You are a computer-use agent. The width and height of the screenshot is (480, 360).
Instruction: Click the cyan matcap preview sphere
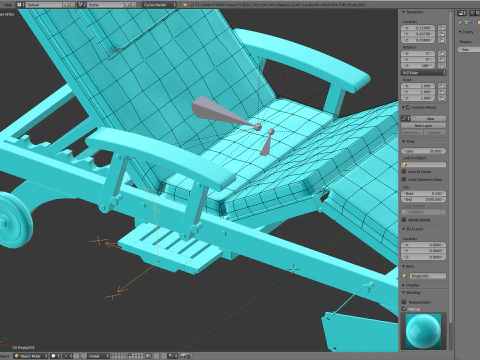423,331
